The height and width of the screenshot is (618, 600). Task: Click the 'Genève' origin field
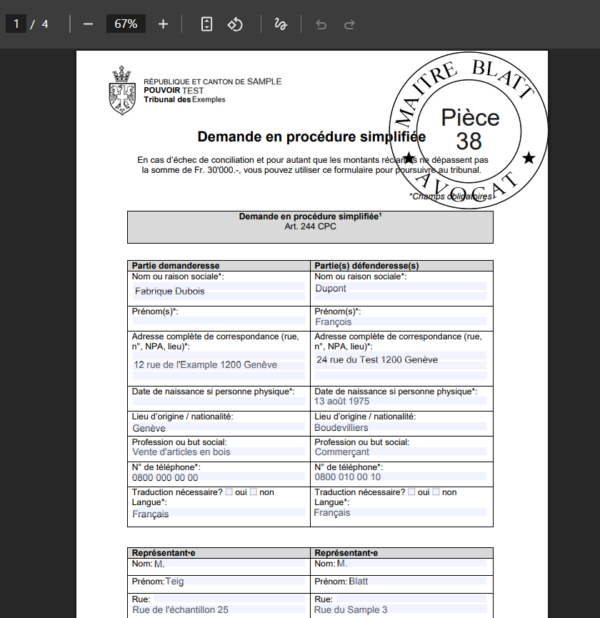218,427
